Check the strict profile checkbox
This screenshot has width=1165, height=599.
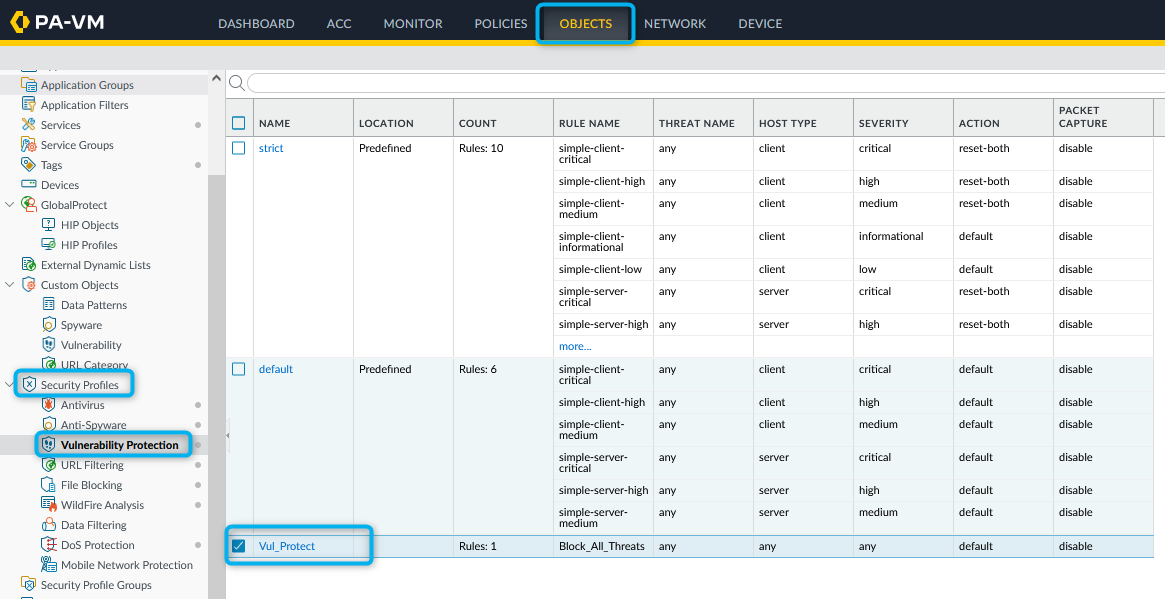239,148
